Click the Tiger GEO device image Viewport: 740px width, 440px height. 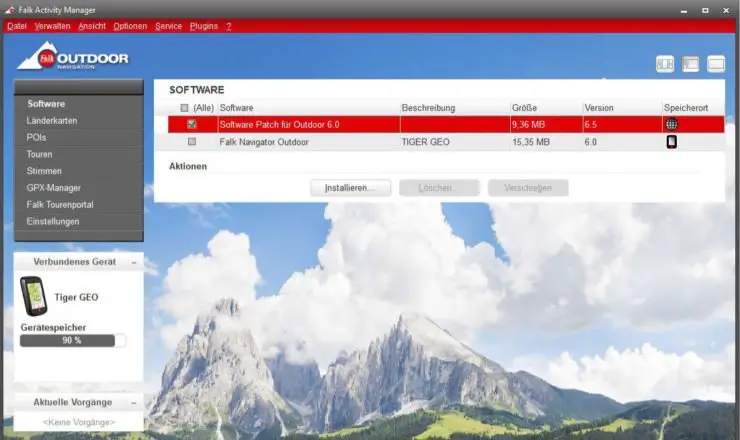tap(34, 296)
